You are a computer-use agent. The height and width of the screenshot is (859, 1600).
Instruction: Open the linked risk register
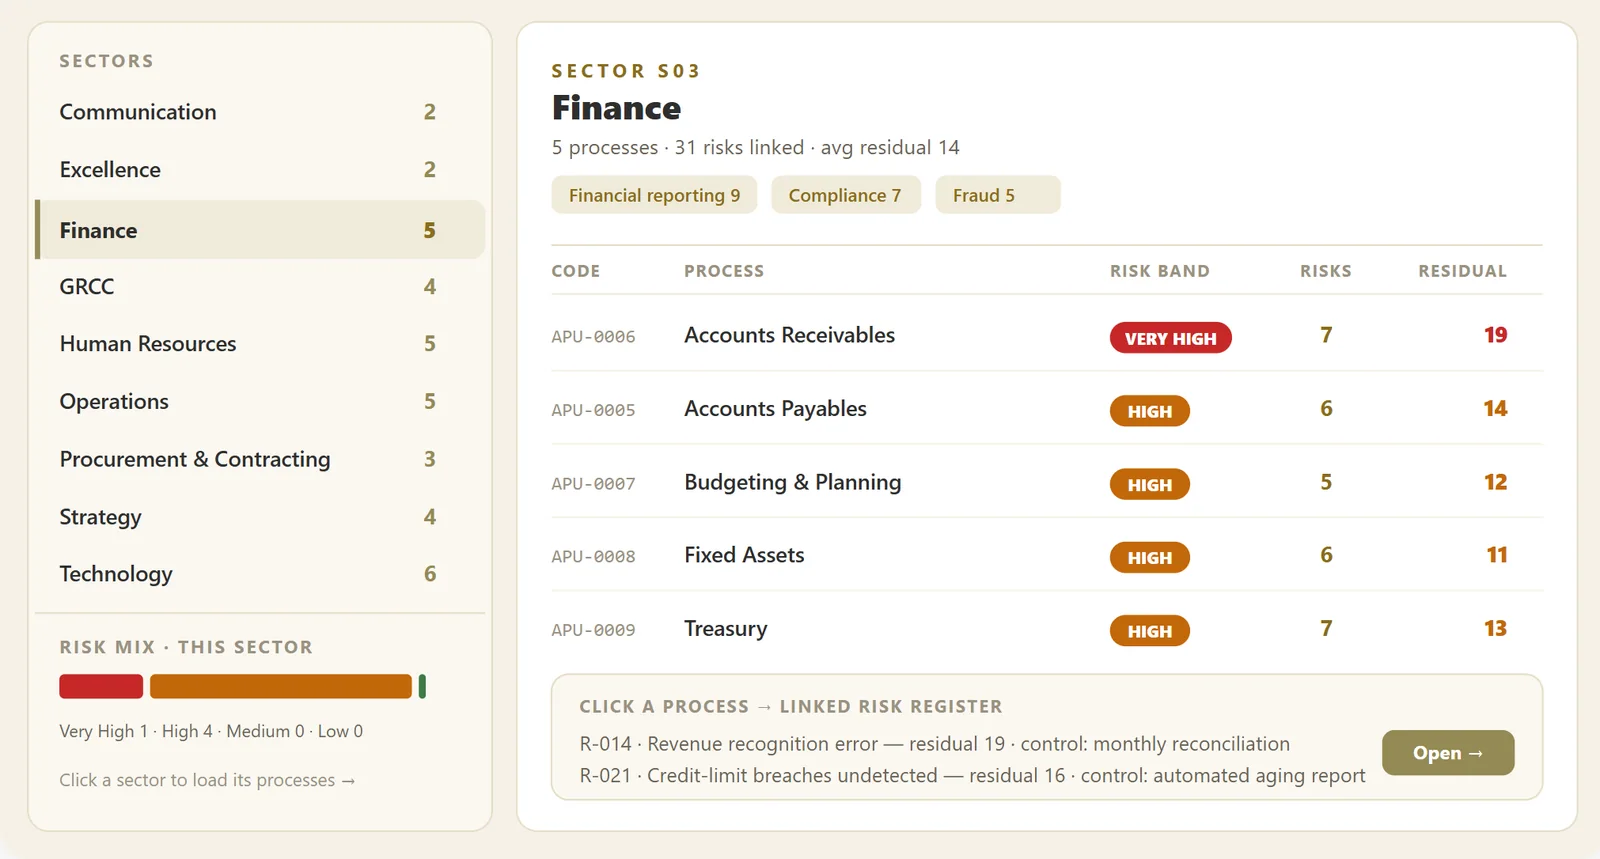[1448, 753]
